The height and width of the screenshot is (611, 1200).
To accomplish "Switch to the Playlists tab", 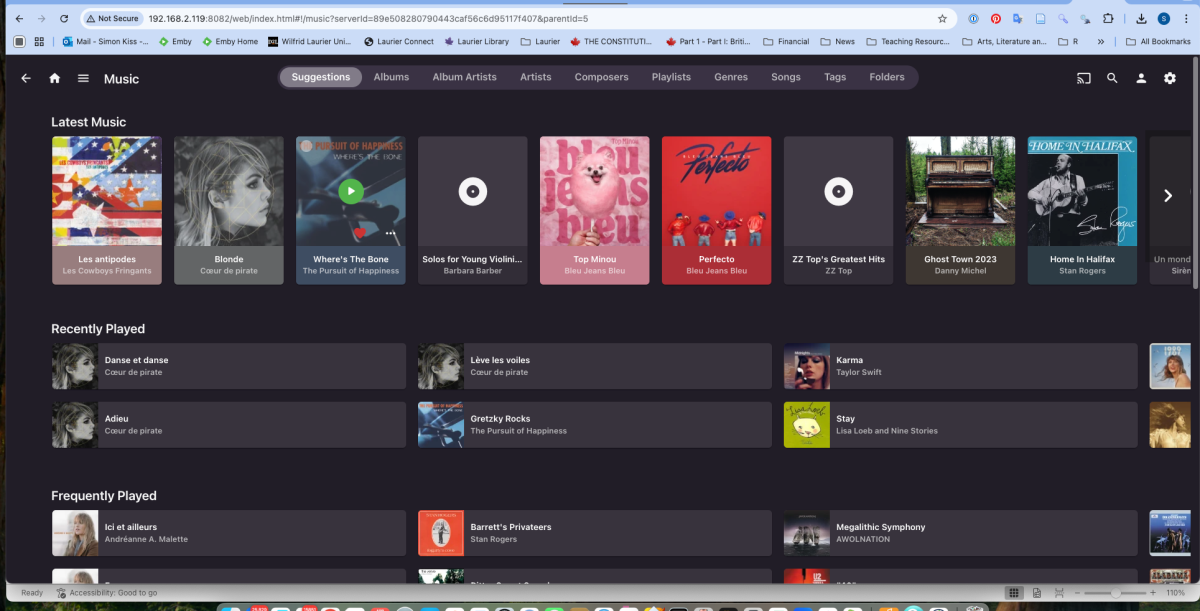I will (671, 77).
